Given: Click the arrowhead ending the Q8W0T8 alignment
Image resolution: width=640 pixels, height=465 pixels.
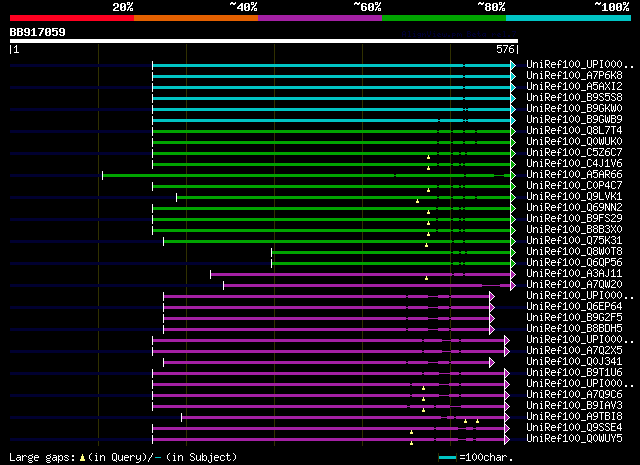Looking at the screenshot, I should [513, 253].
